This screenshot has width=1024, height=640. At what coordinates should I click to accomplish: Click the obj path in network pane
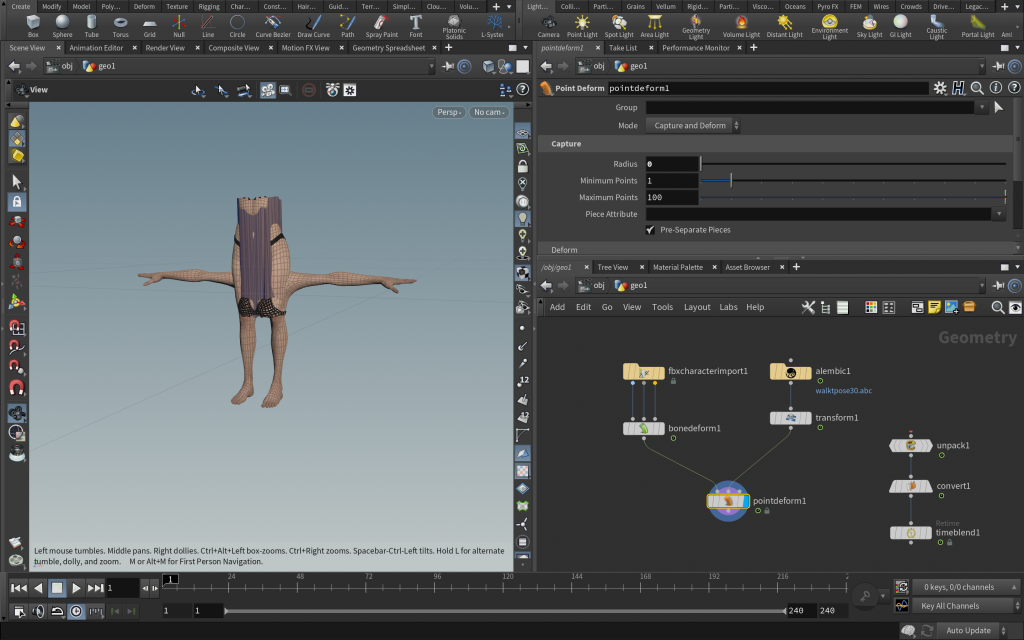[x=592, y=285]
